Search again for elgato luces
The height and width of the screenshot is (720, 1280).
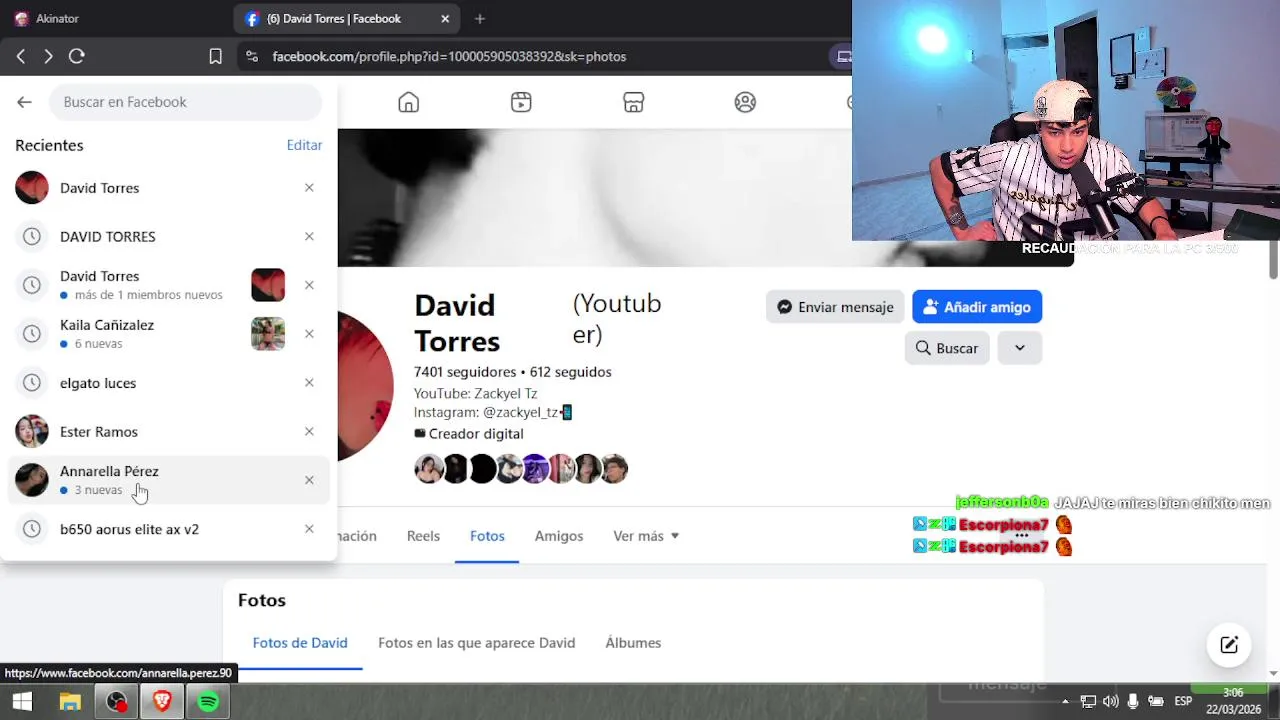pyautogui.click(x=168, y=383)
